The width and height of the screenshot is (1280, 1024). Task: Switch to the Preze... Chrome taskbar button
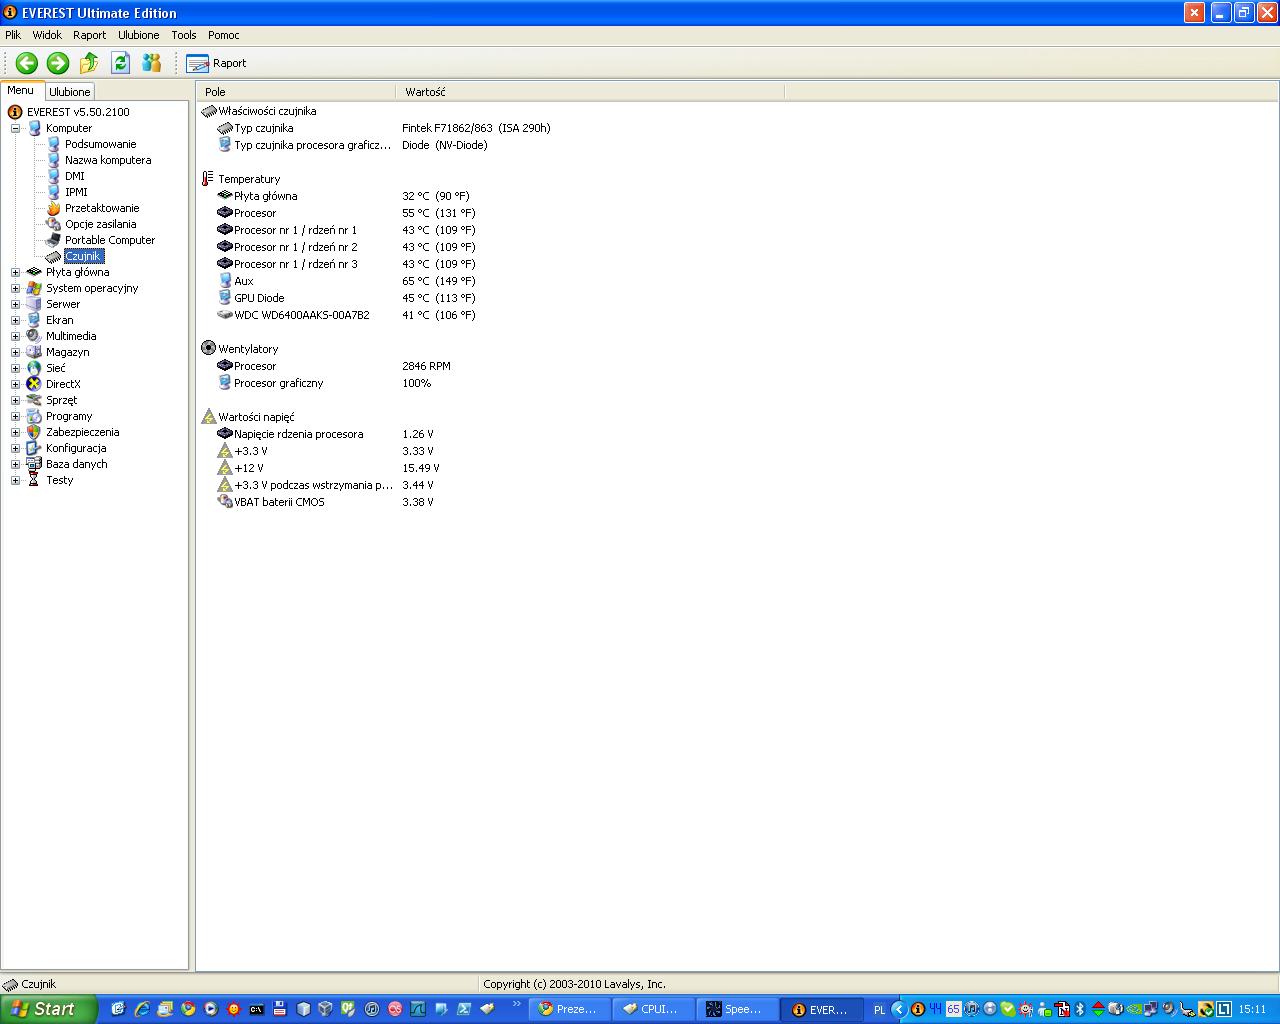tap(569, 1009)
